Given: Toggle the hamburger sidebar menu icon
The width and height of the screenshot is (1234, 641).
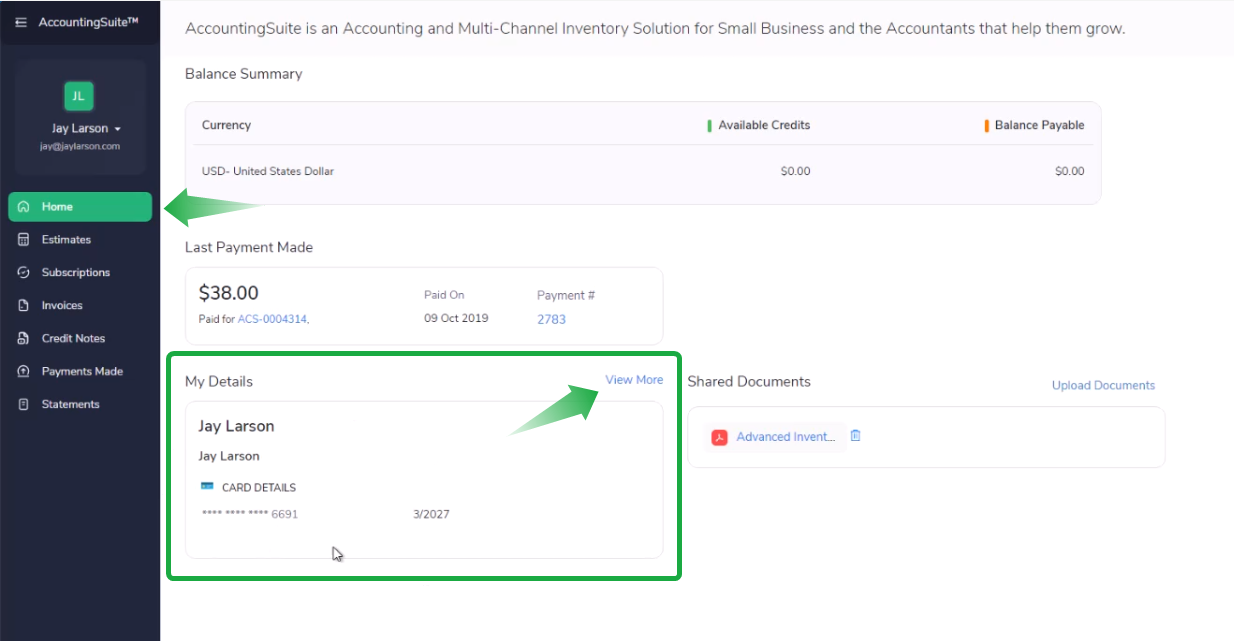Looking at the screenshot, I should click(x=21, y=22).
